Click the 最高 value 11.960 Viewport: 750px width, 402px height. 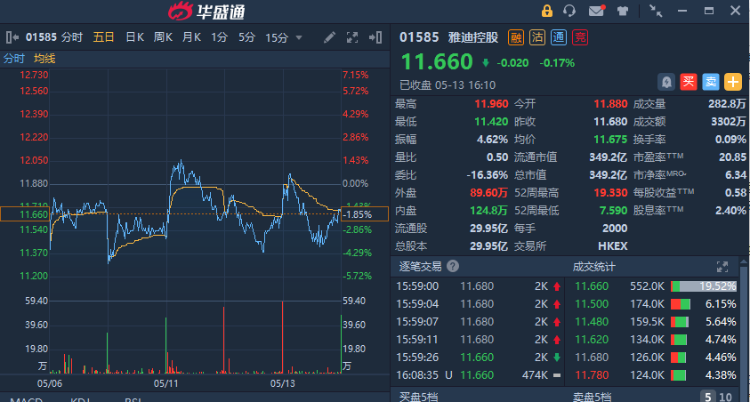(491, 104)
